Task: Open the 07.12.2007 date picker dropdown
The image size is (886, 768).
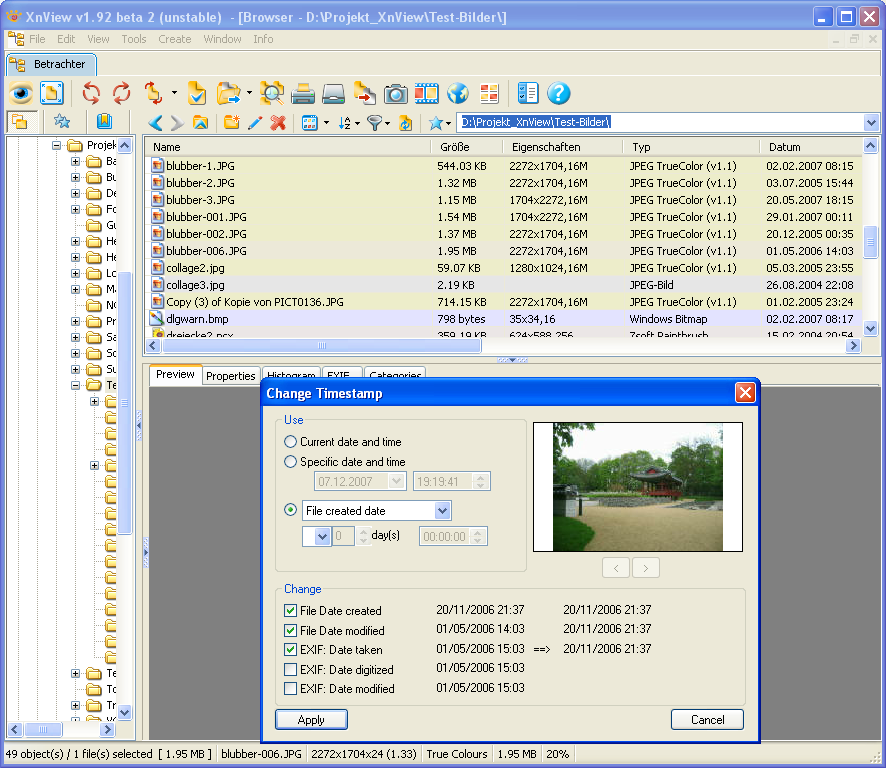Action: pos(397,481)
